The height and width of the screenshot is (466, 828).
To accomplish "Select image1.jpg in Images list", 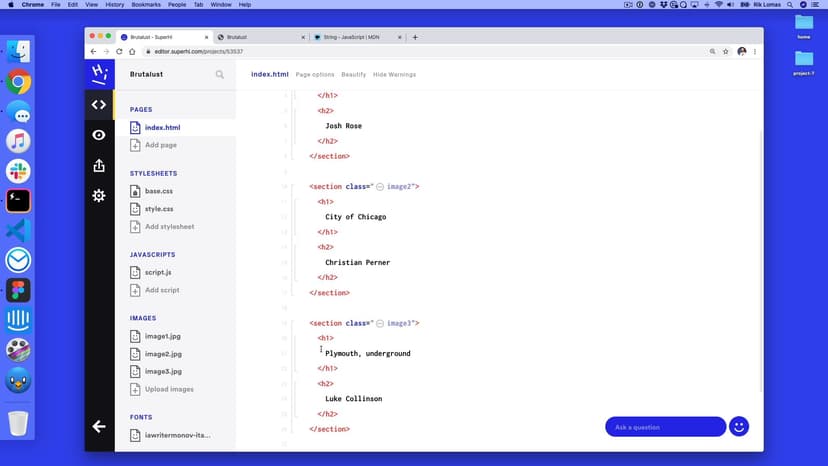I will (162, 336).
